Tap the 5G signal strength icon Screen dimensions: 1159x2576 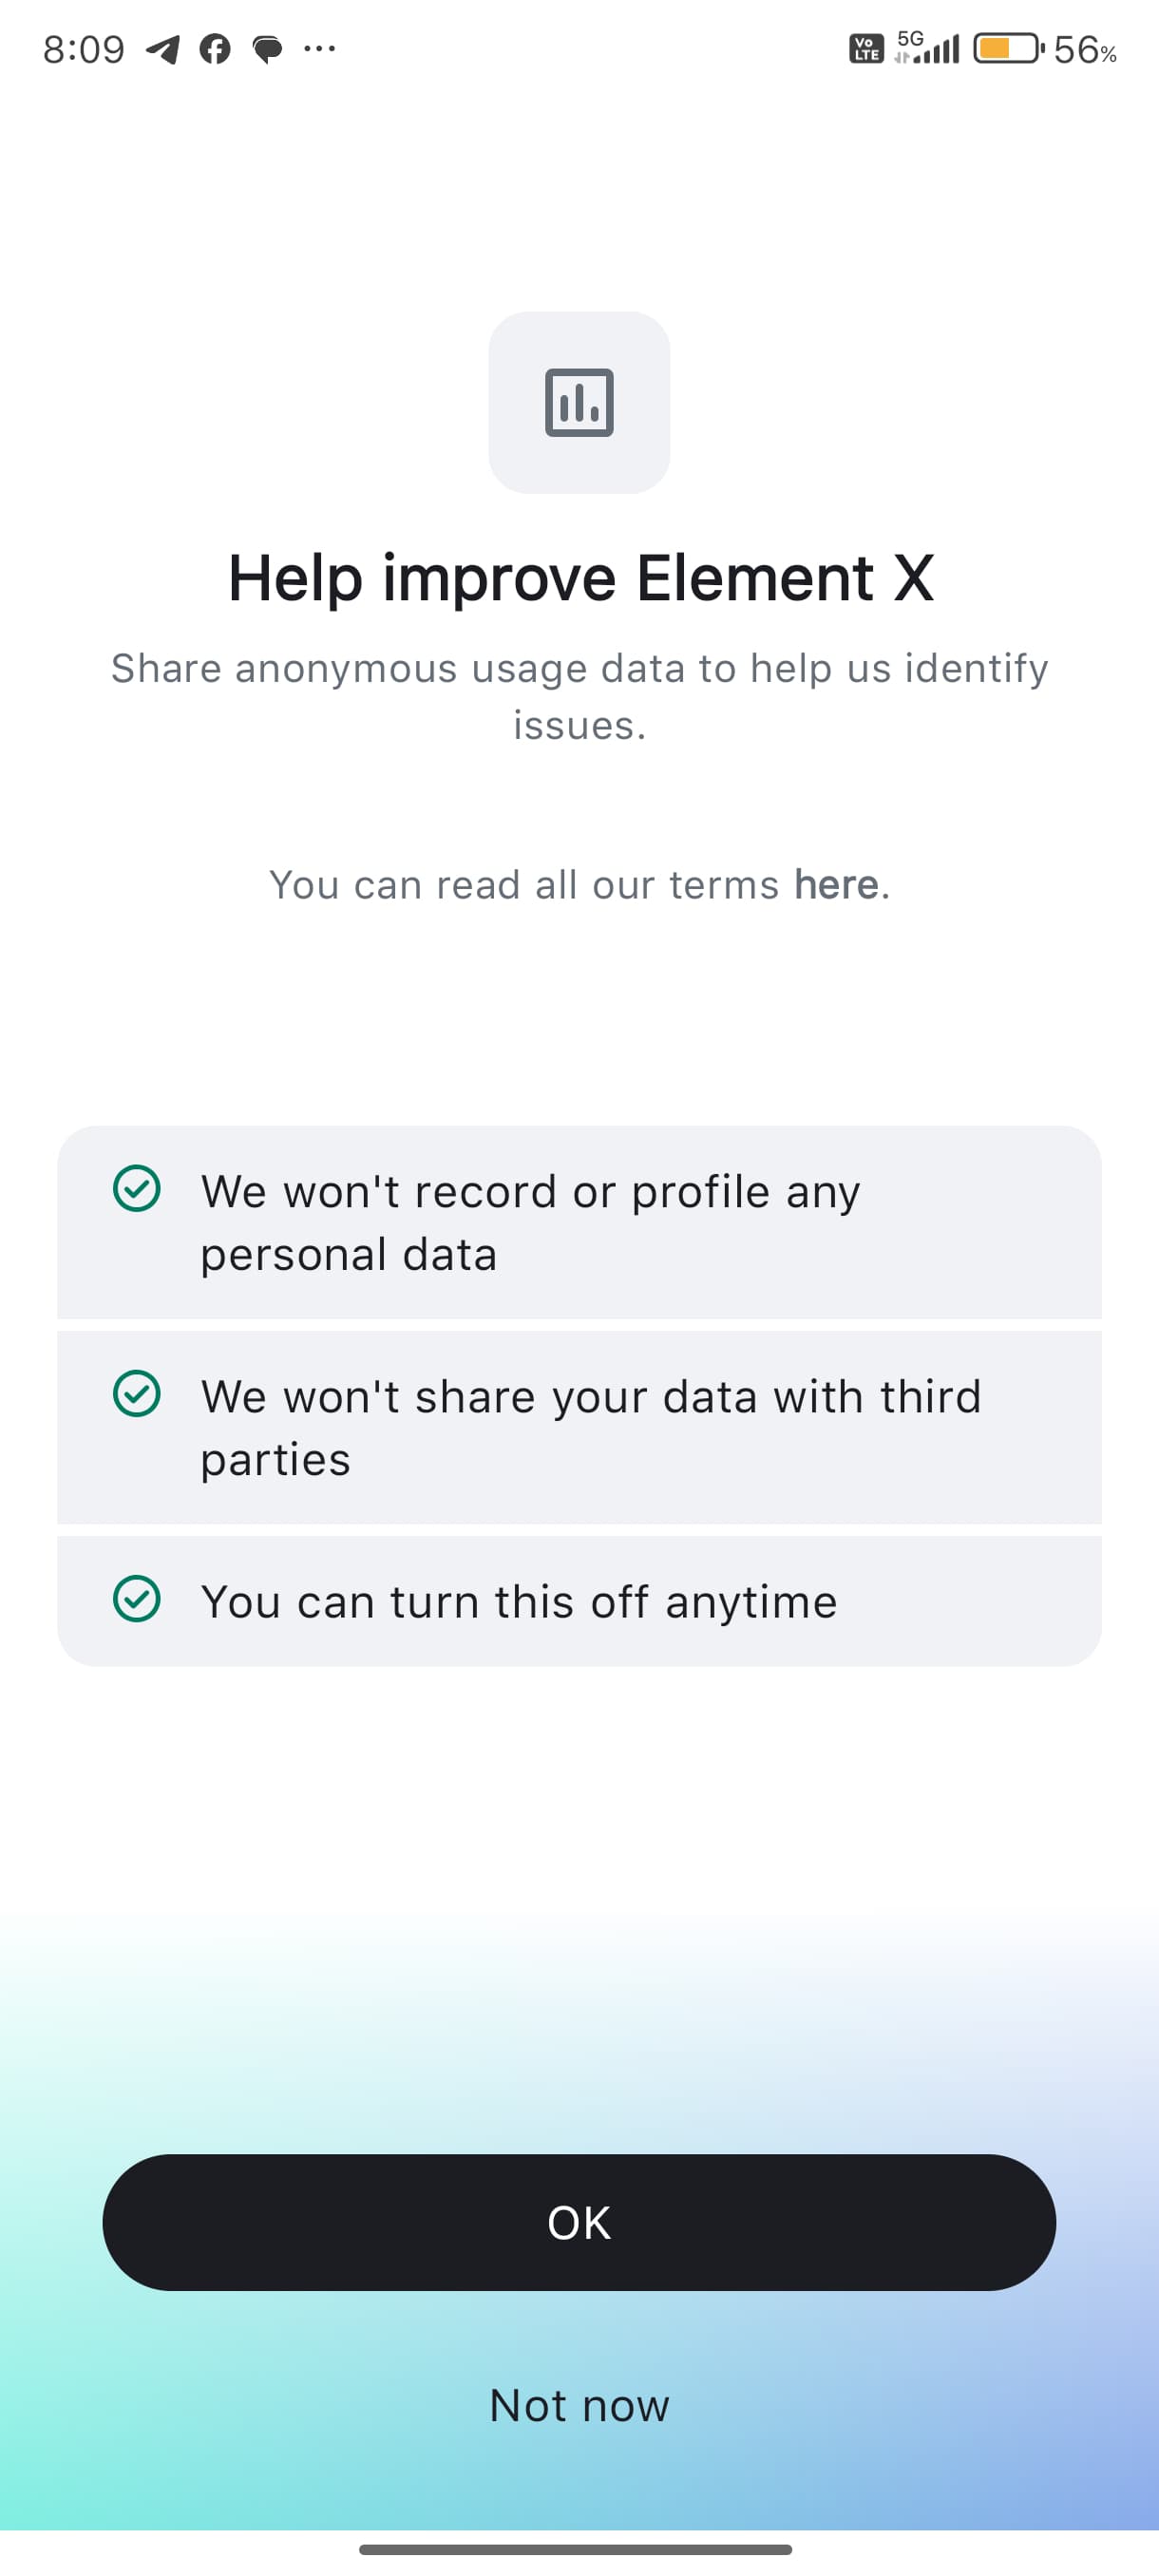click(927, 47)
